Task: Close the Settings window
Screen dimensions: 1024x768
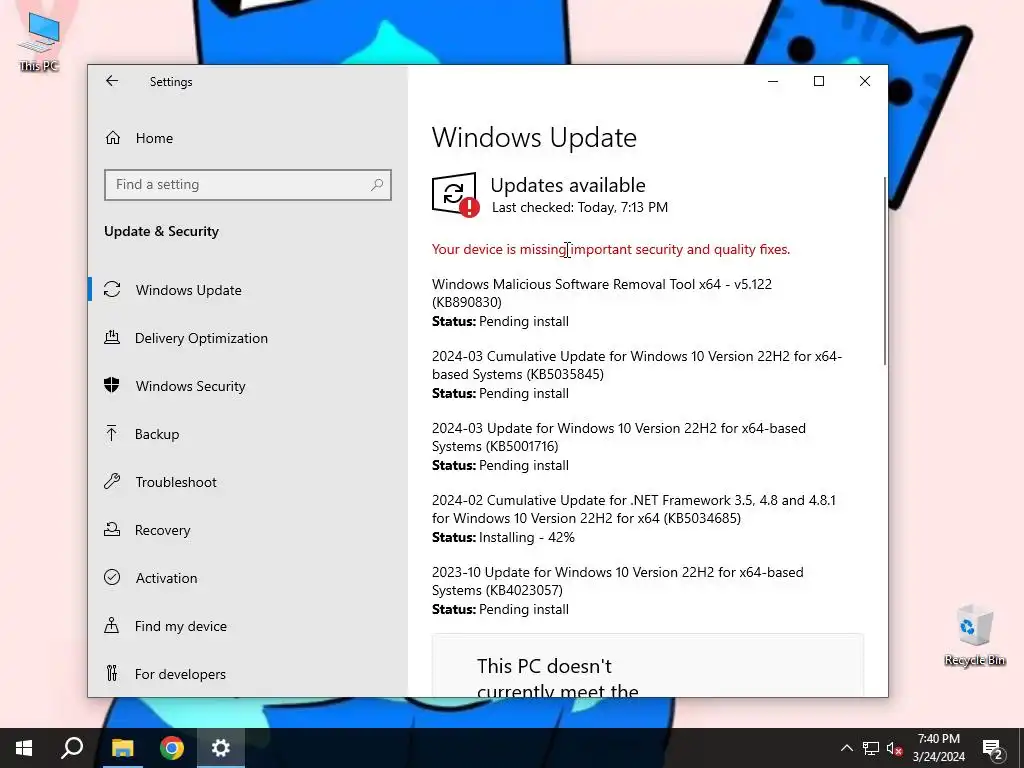Action: [x=865, y=81]
